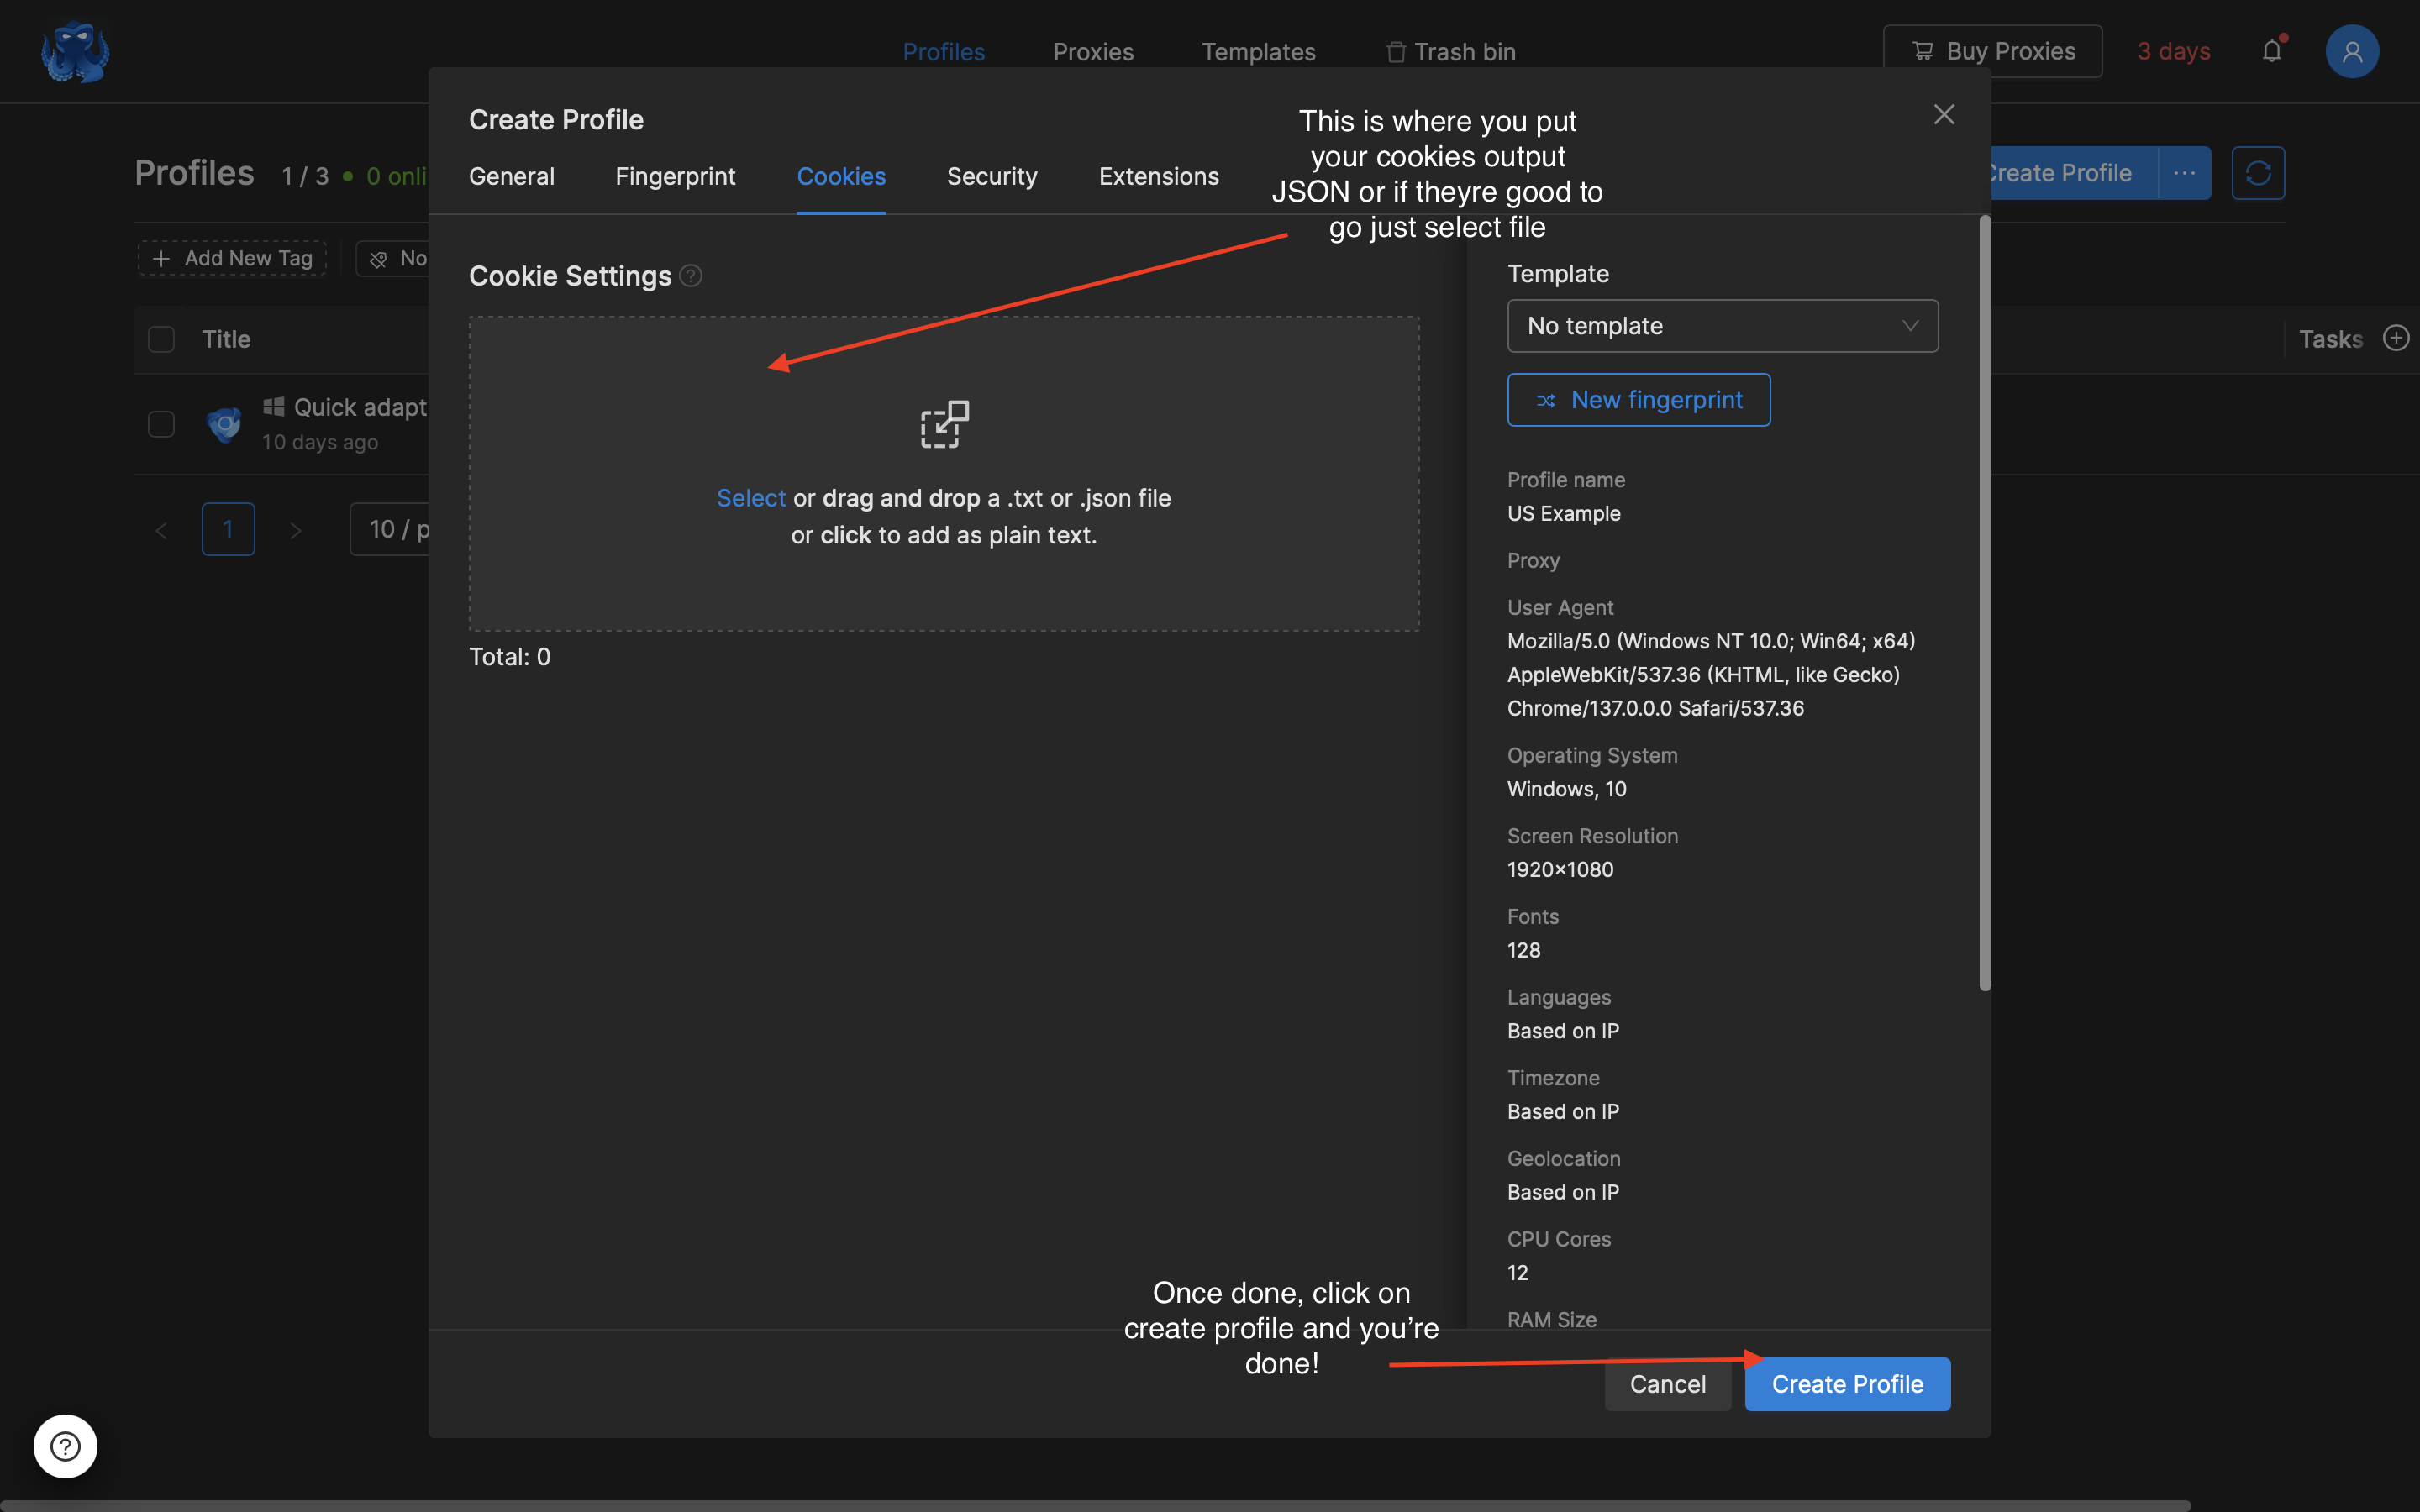Click the add column plus icon near Tasks
This screenshot has height=1512, width=2420.
point(2396,338)
